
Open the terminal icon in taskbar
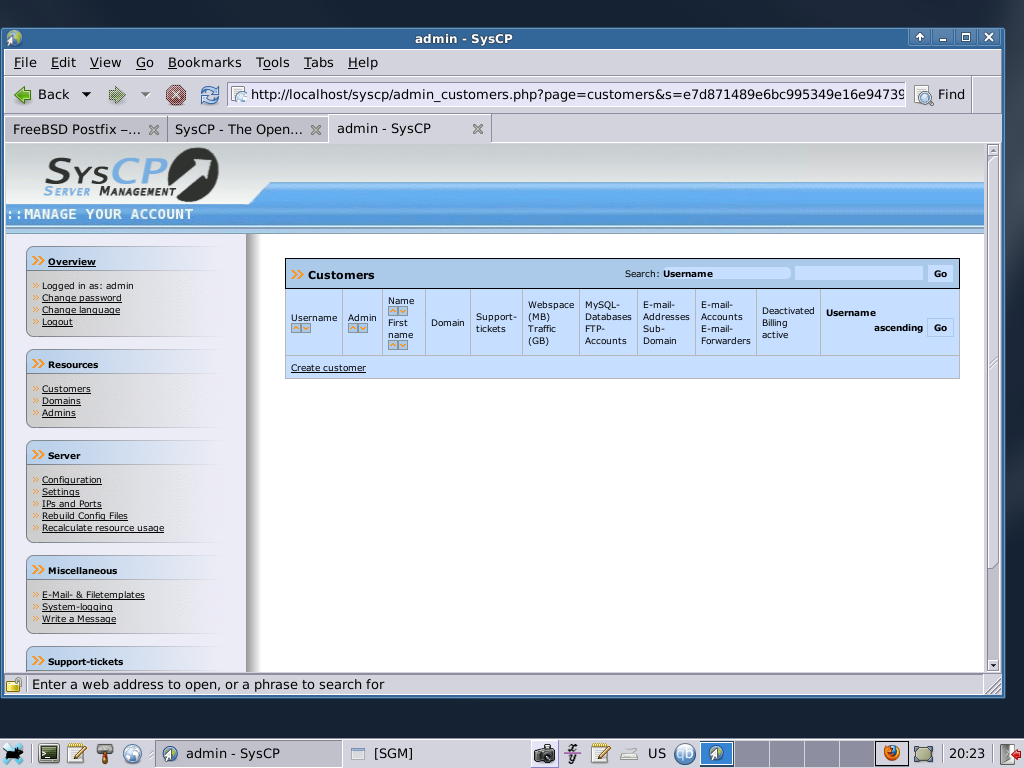click(48, 754)
